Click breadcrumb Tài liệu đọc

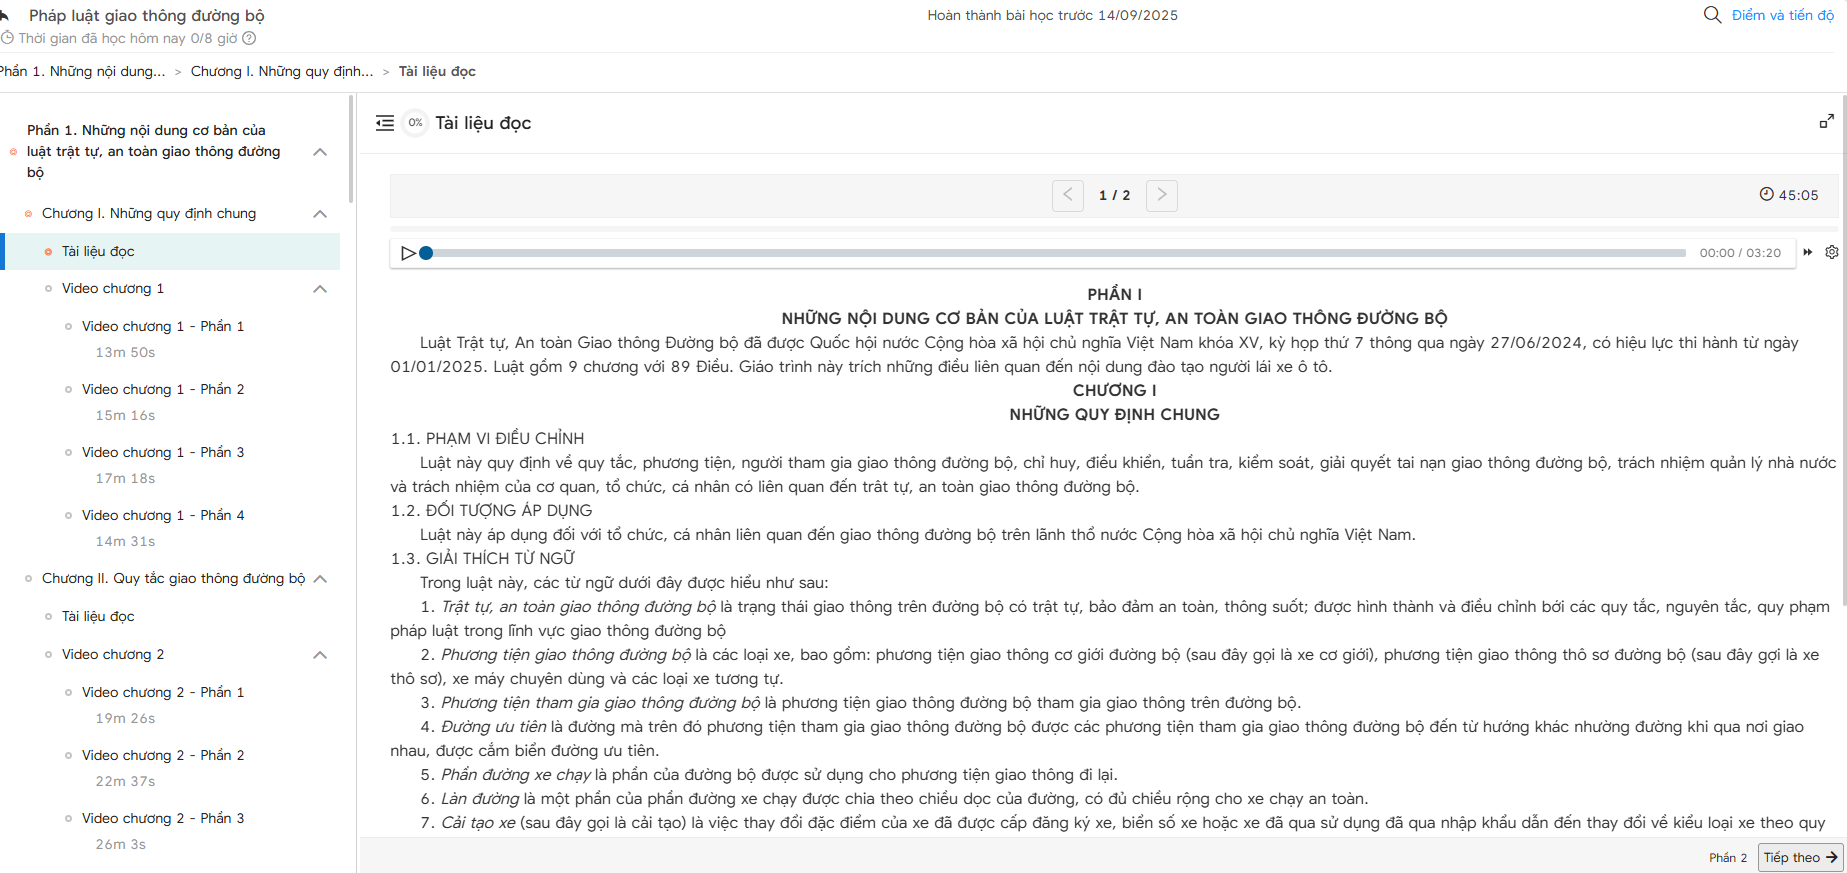point(437,71)
